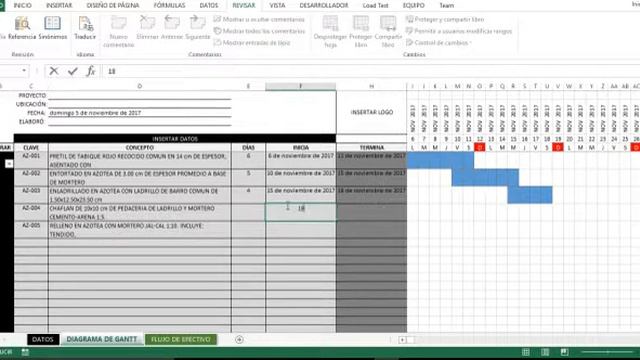Select the 6 de noviembre start date
The height and width of the screenshot is (360, 640).
click(x=301, y=160)
